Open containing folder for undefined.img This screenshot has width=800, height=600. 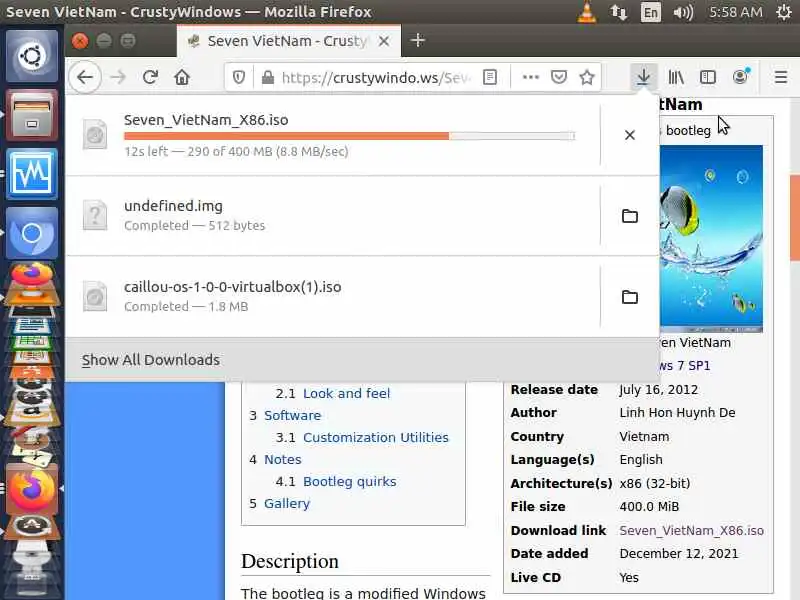[x=630, y=216]
